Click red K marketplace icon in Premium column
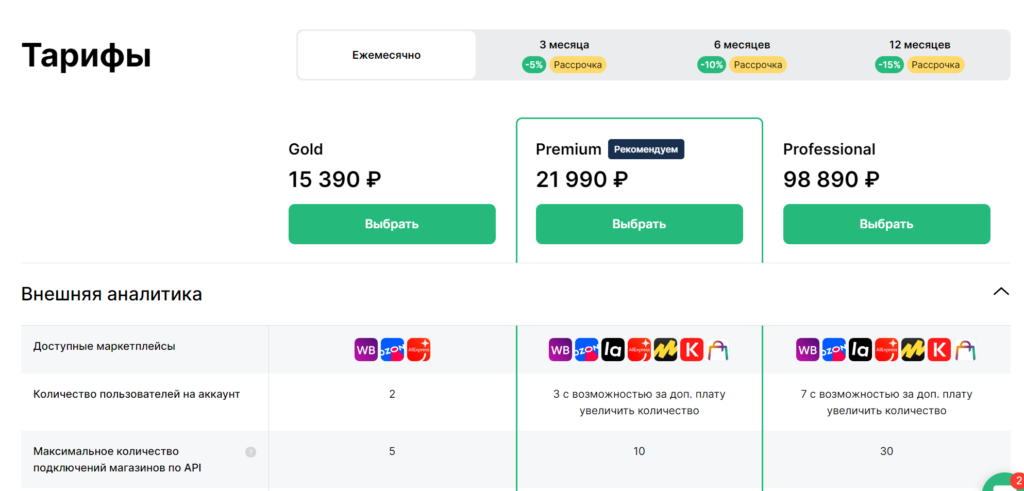 point(692,350)
